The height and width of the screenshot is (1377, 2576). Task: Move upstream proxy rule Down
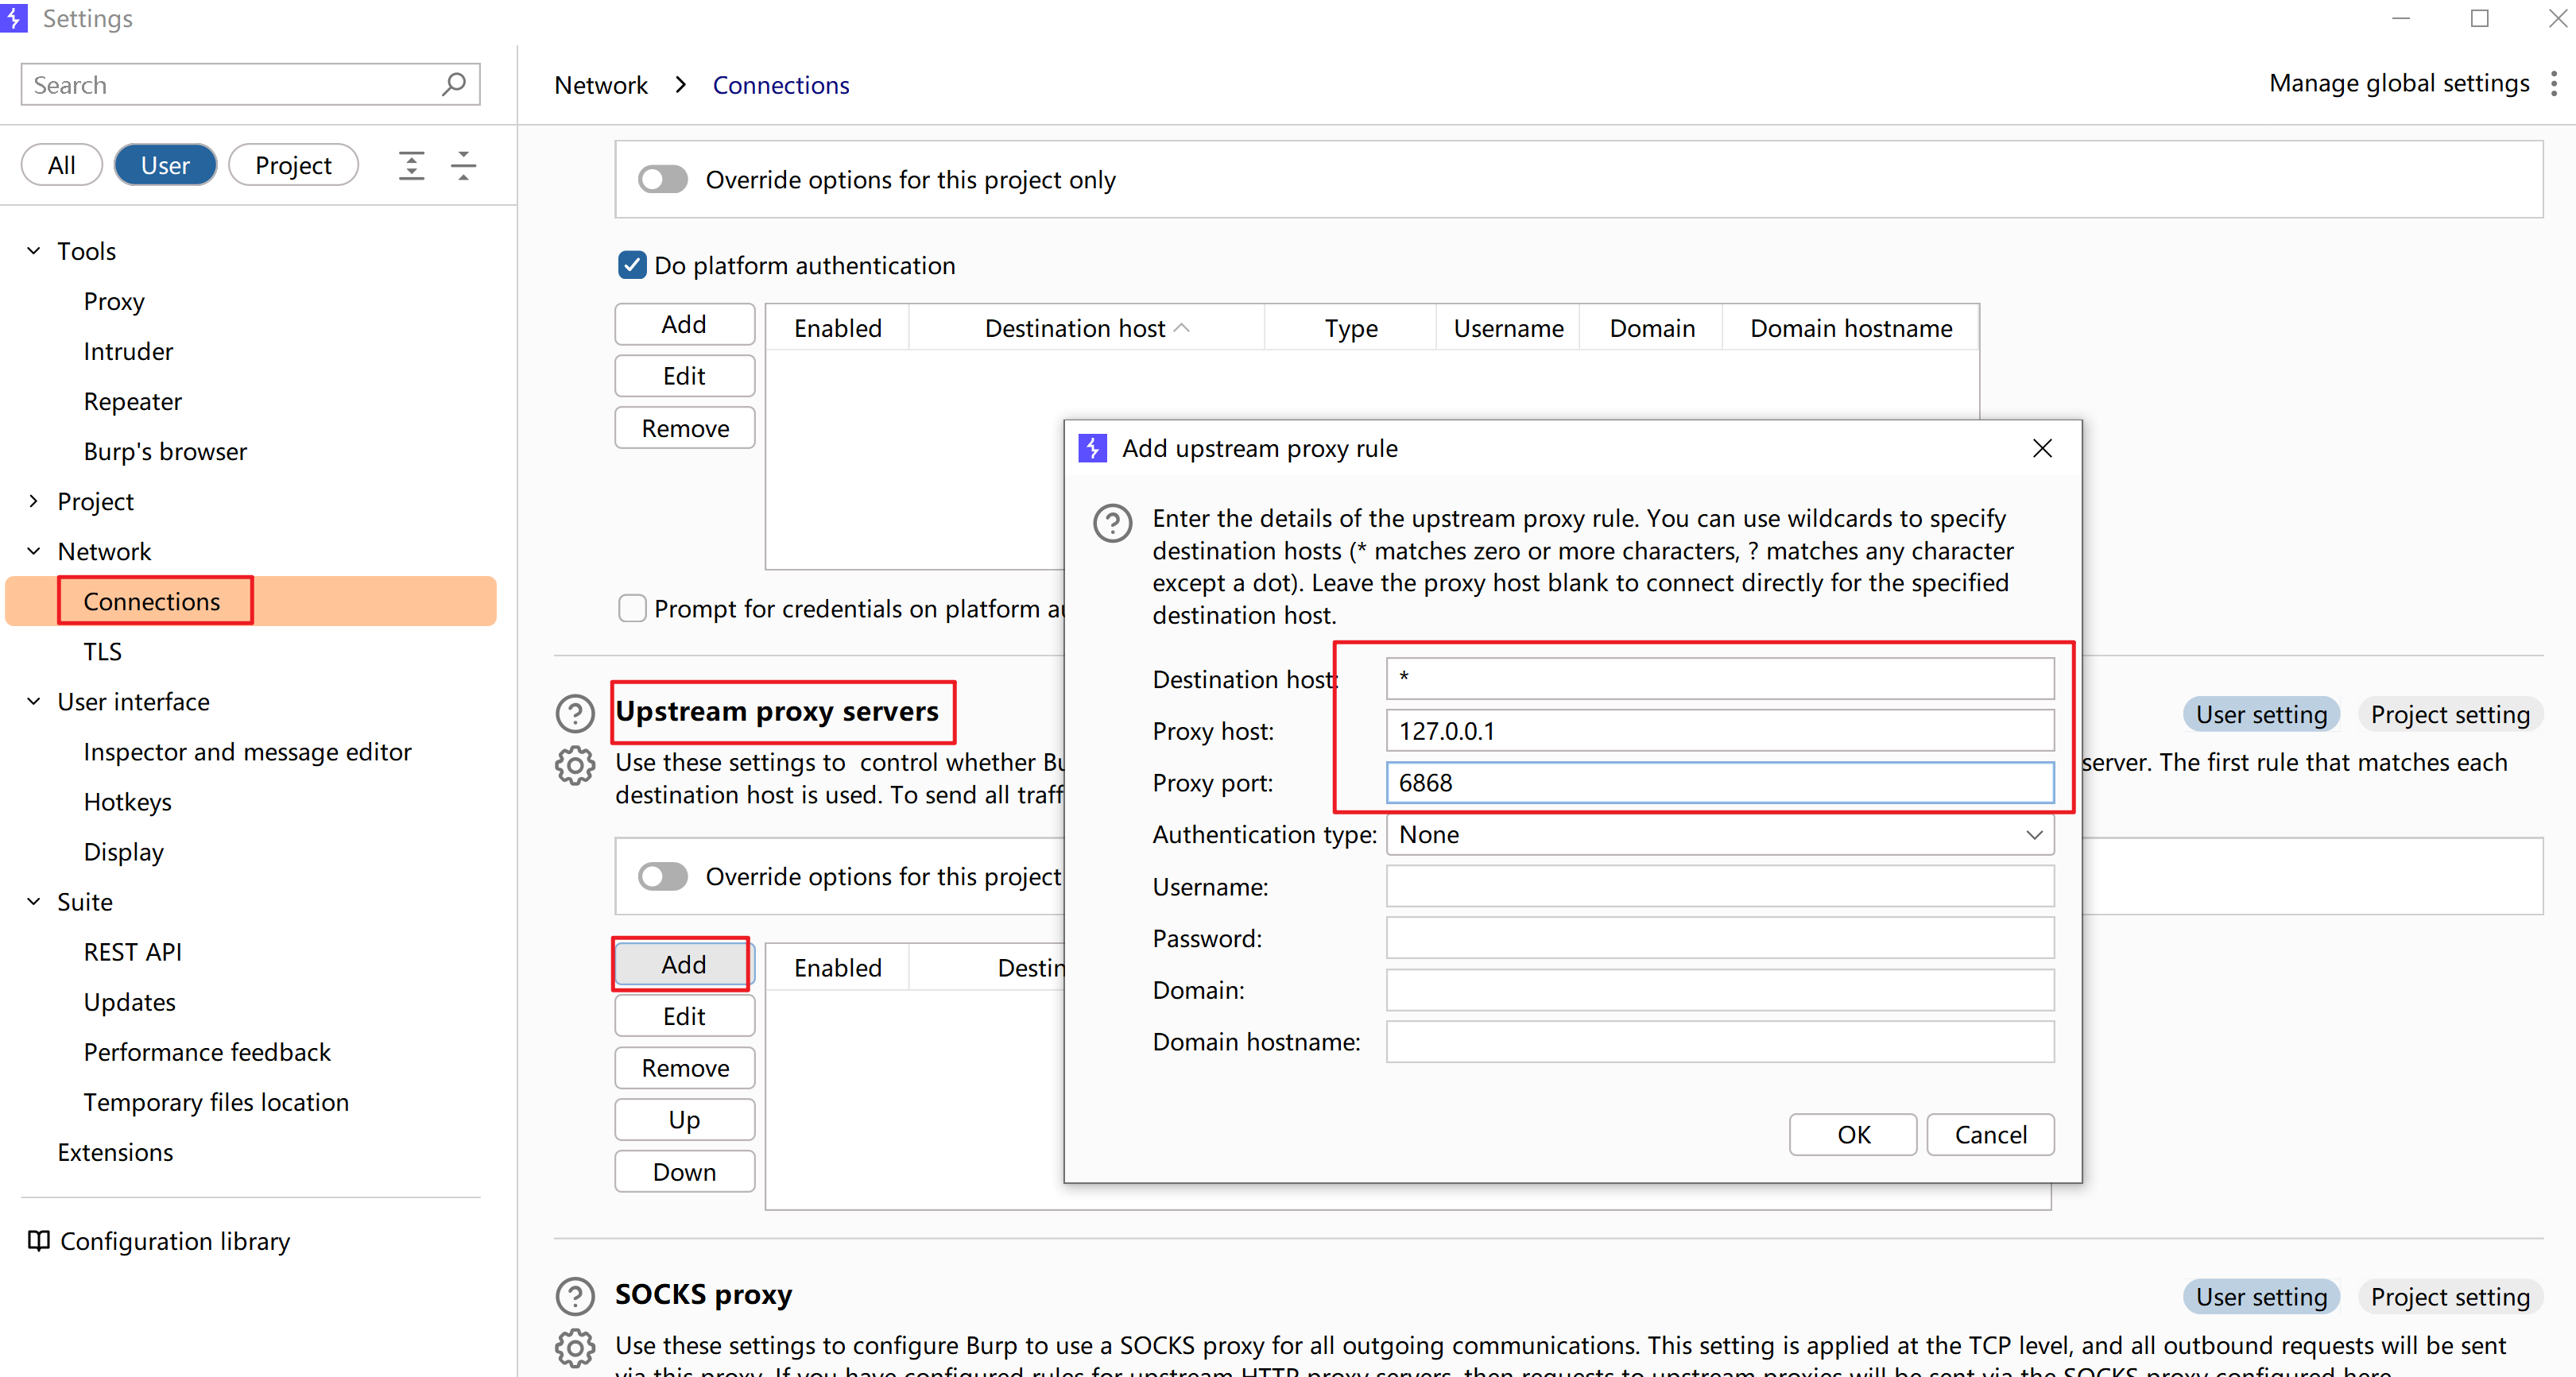[x=684, y=1171]
